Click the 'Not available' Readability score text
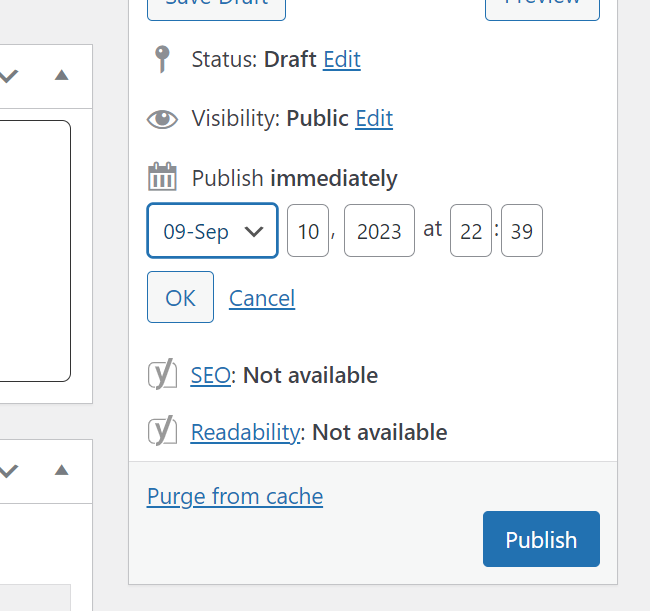The width and height of the screenshot is (650, 611). tap(380, 432)
